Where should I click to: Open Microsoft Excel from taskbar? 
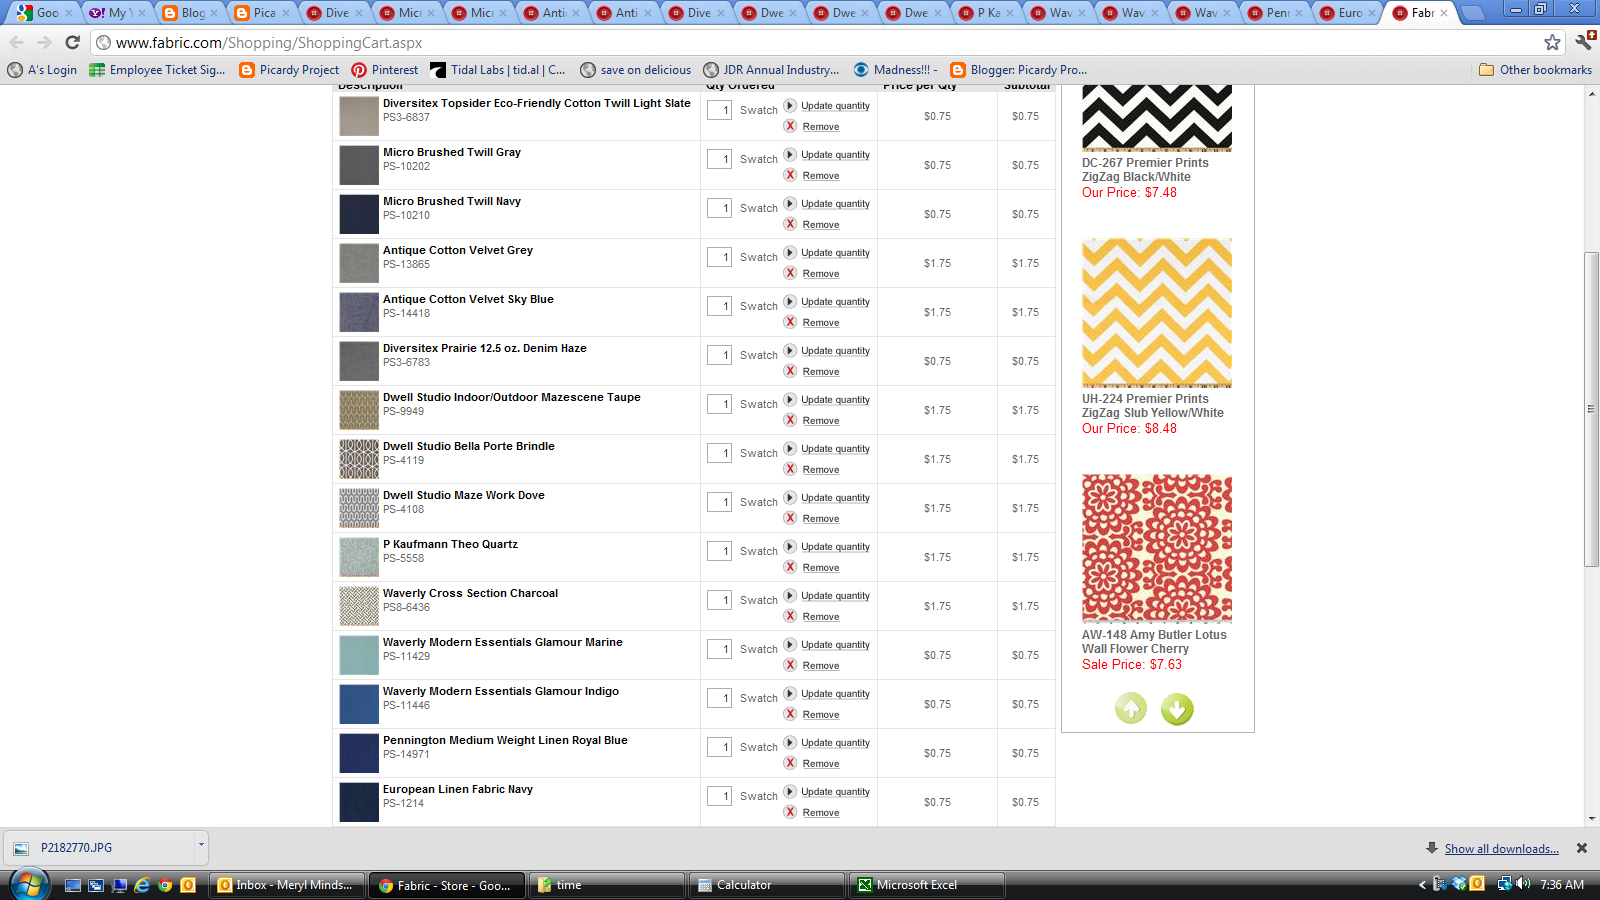pos(927,885)
